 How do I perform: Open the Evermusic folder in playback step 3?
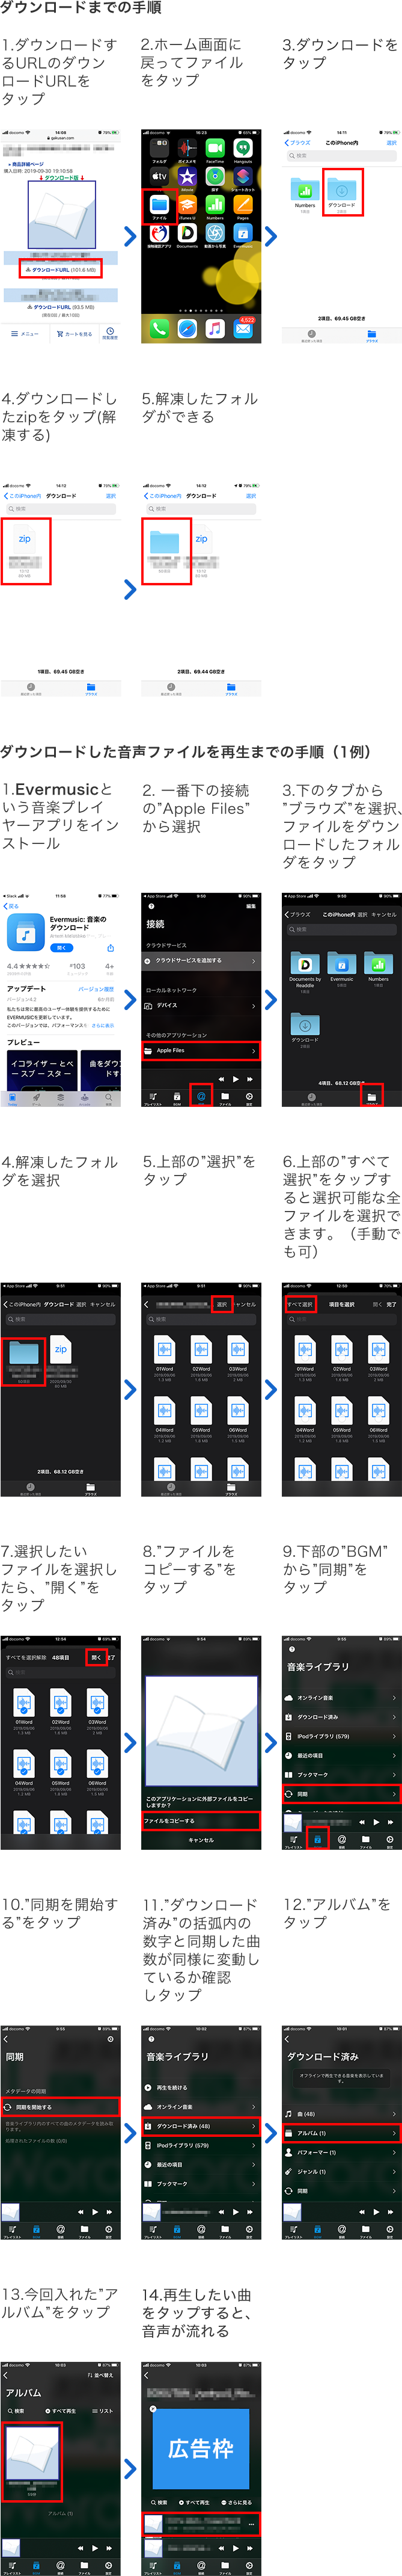[342, 964]
